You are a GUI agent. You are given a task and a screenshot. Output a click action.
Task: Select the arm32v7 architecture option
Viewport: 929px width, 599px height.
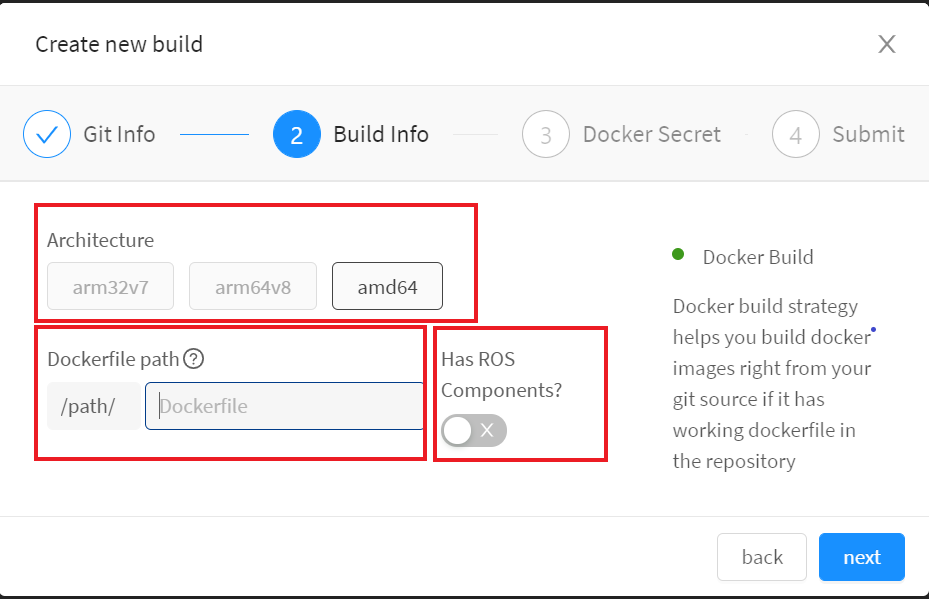[x=110, y=286]
